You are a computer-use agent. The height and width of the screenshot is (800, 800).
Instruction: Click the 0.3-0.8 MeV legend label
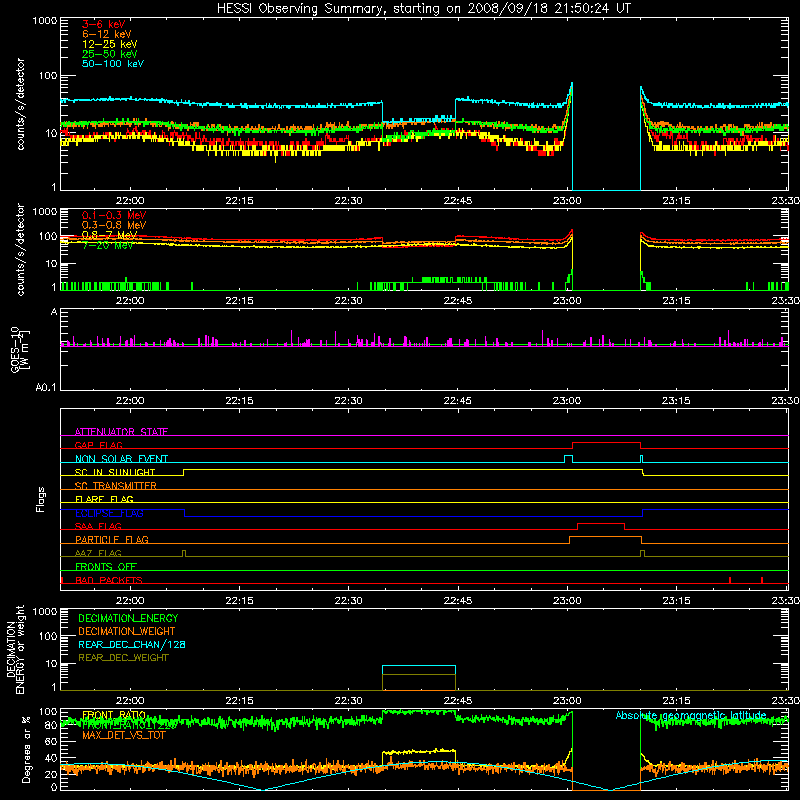(x=114, y=225)
